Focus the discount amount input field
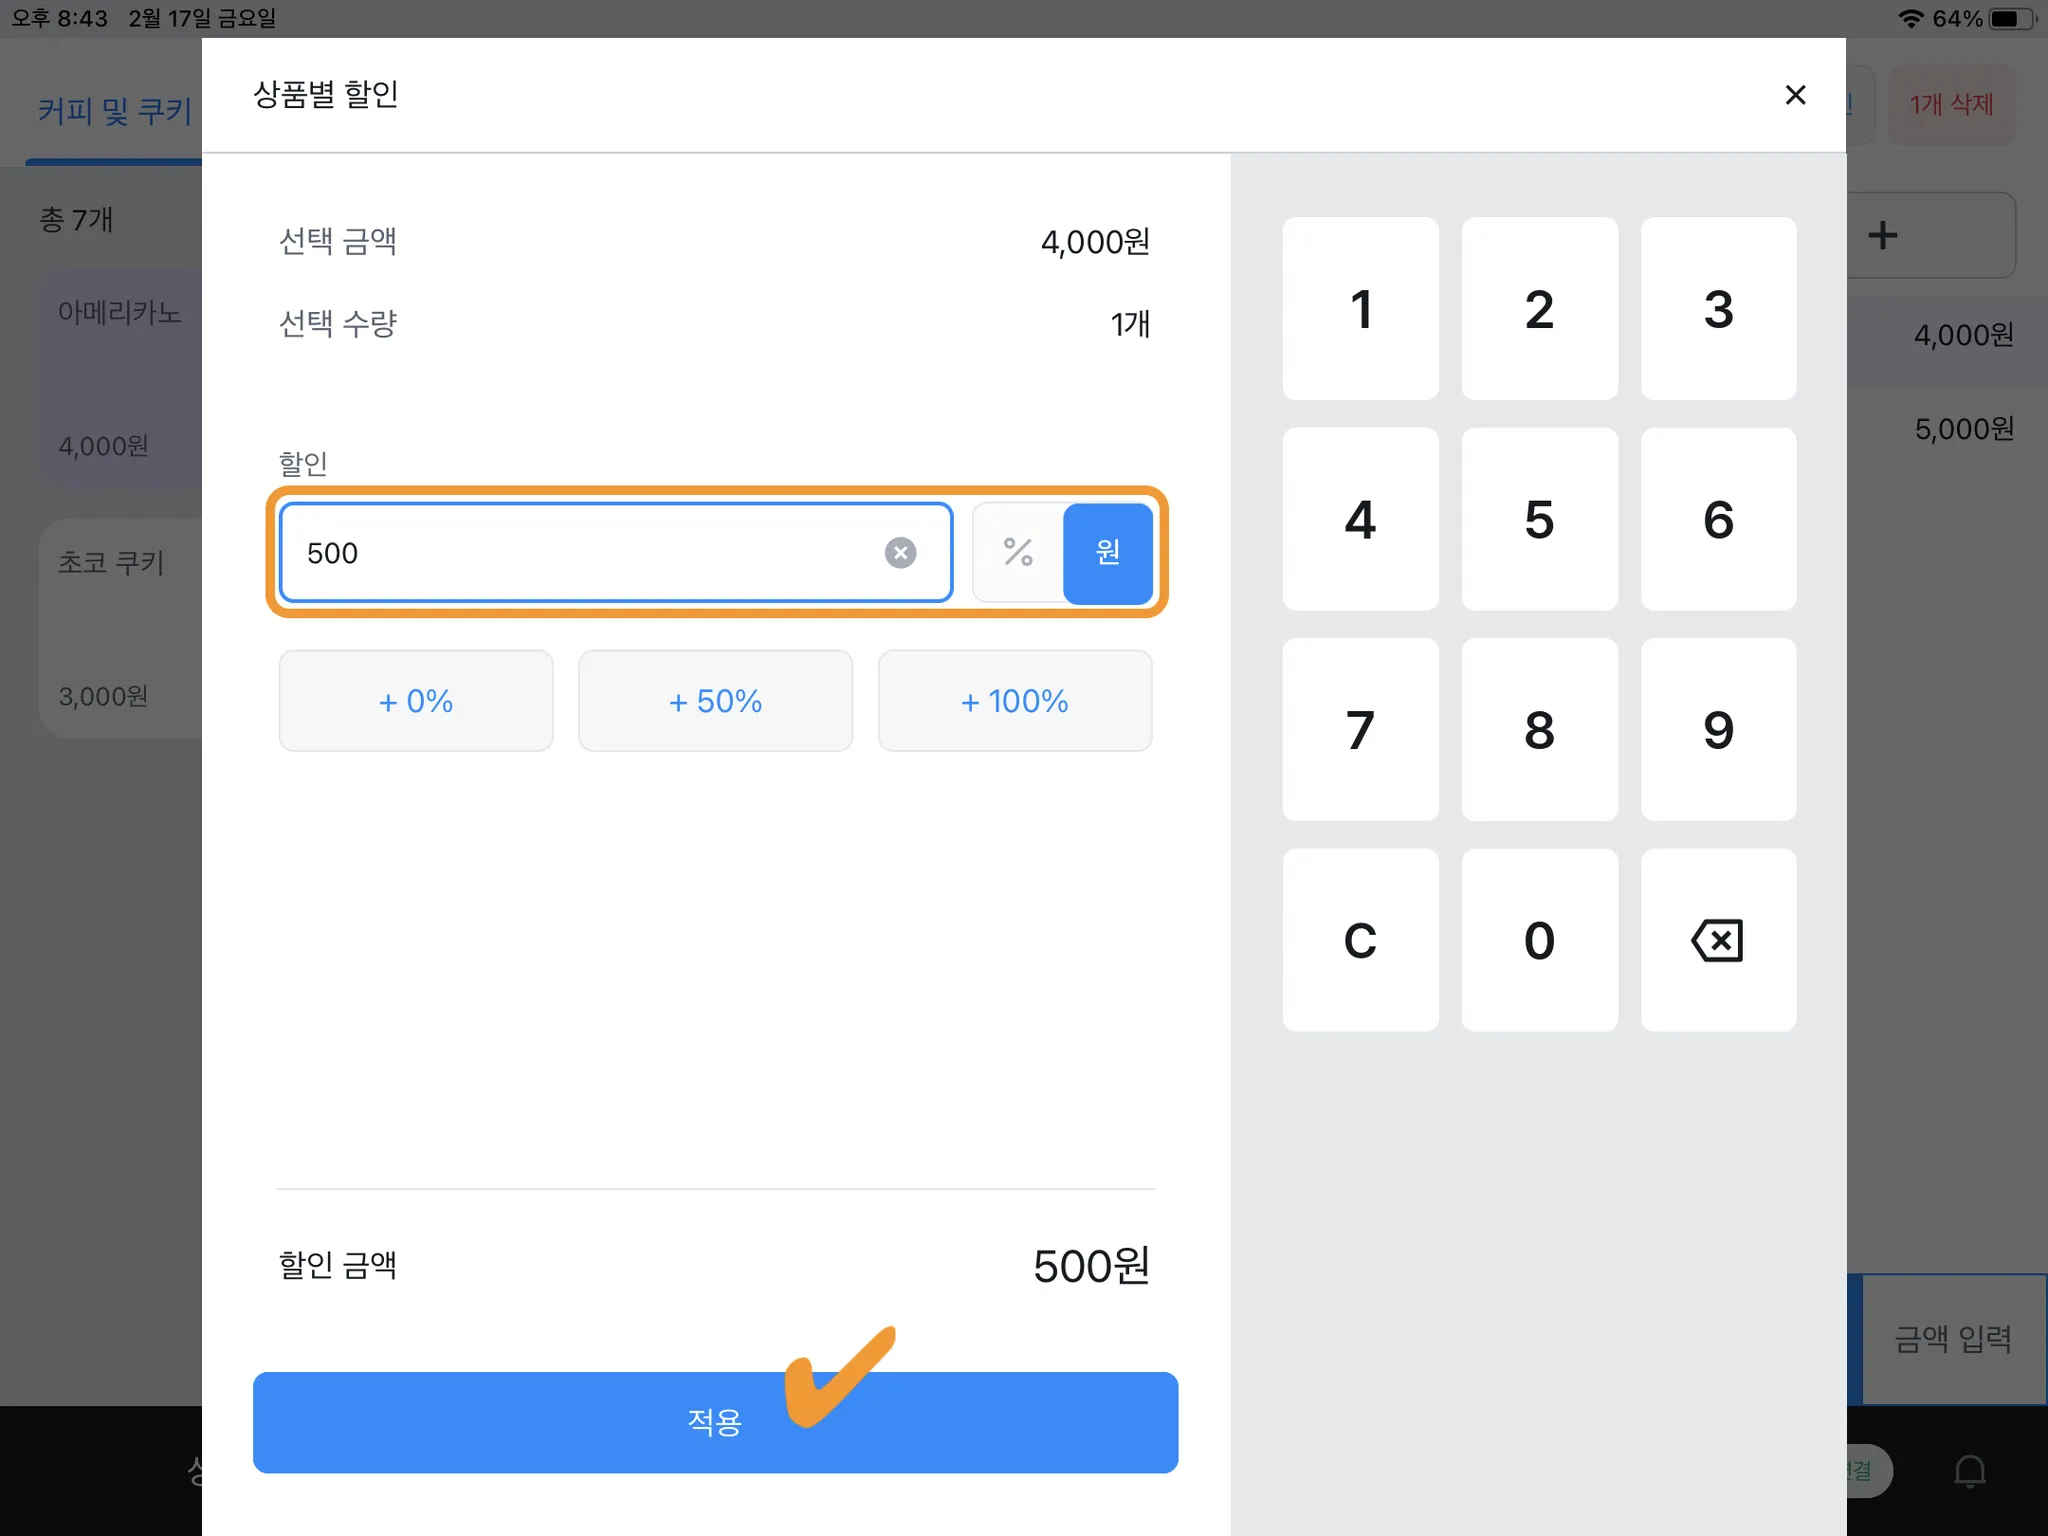The image size is (2048, 1536). click(x=580, y=553)
